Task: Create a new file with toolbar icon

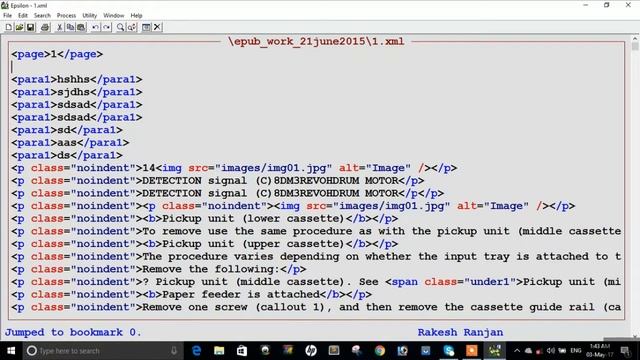Action: (x=9, y=27)
